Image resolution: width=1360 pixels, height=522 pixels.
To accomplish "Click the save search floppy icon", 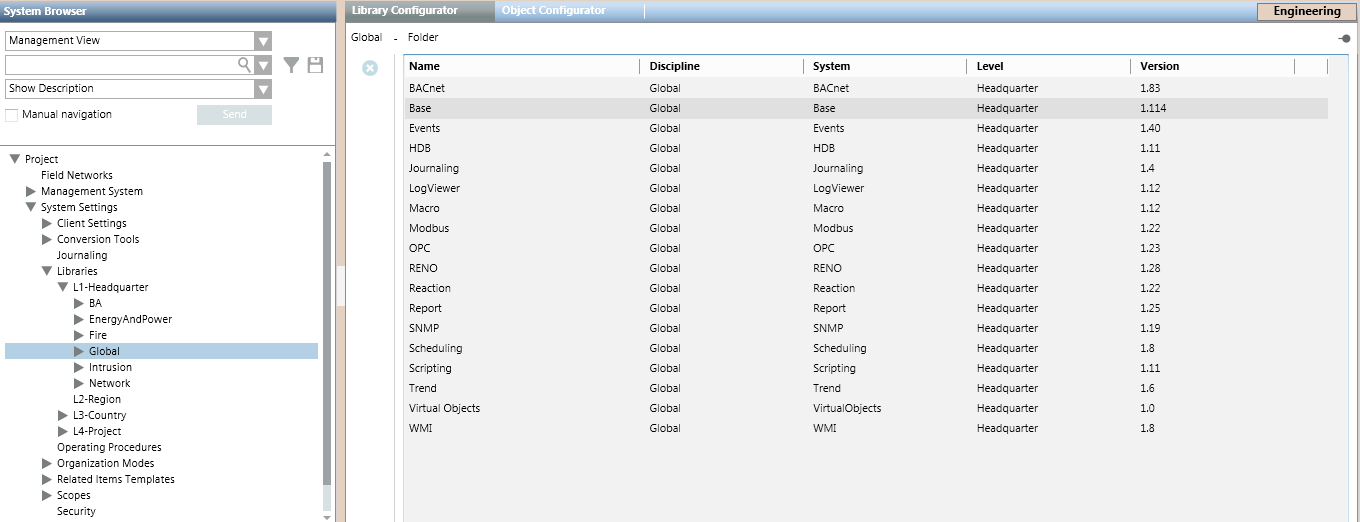I will 315,65.
